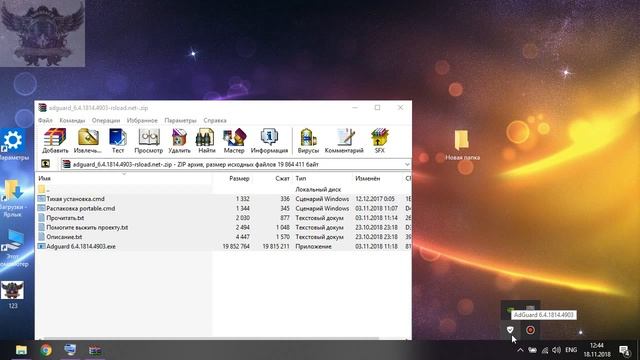Maximize the WinRAR window
Image resolution: width=640 pixels, height=360 pixels.
pos(377,108)
